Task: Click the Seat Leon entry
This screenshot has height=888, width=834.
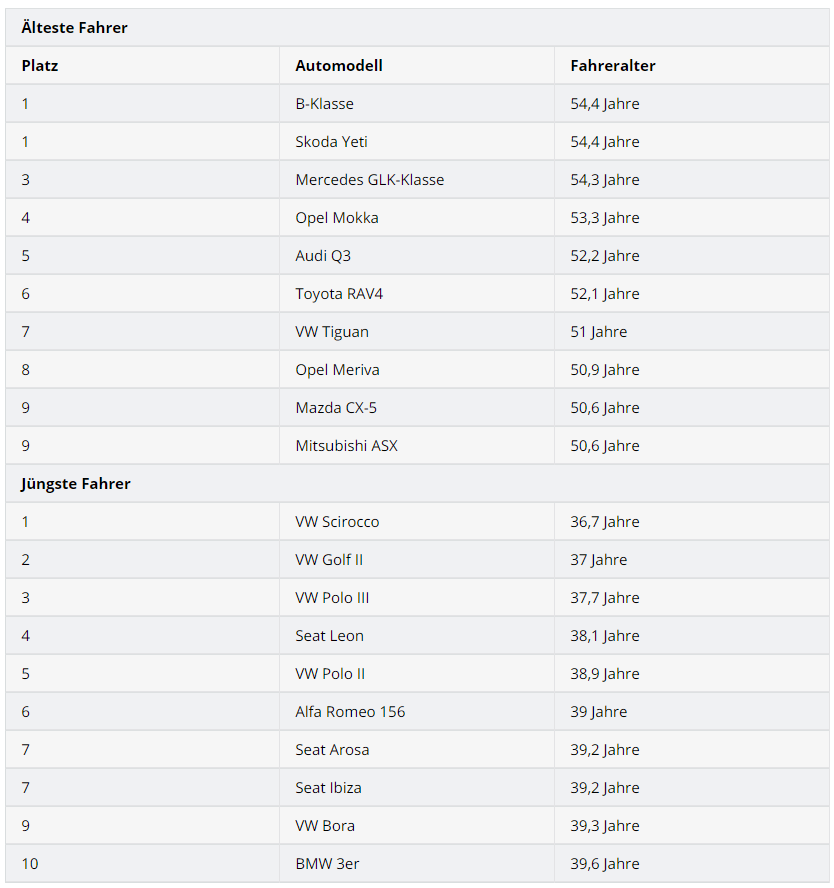Action: click(329, 636)
